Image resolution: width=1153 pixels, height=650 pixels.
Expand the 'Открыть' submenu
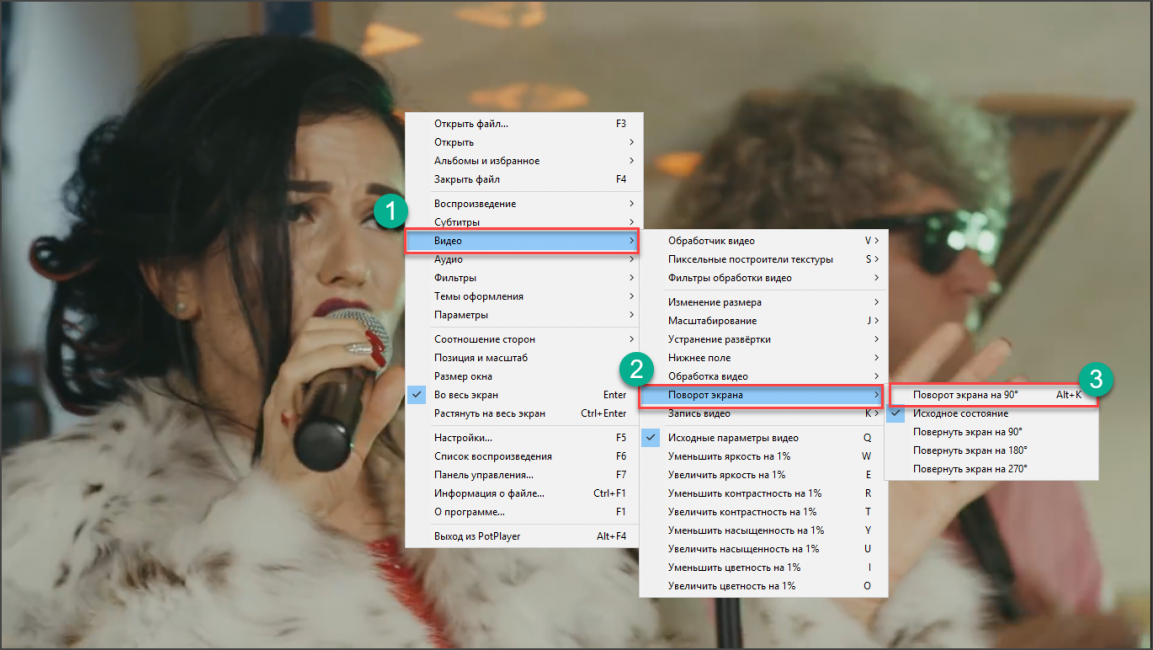524,142
